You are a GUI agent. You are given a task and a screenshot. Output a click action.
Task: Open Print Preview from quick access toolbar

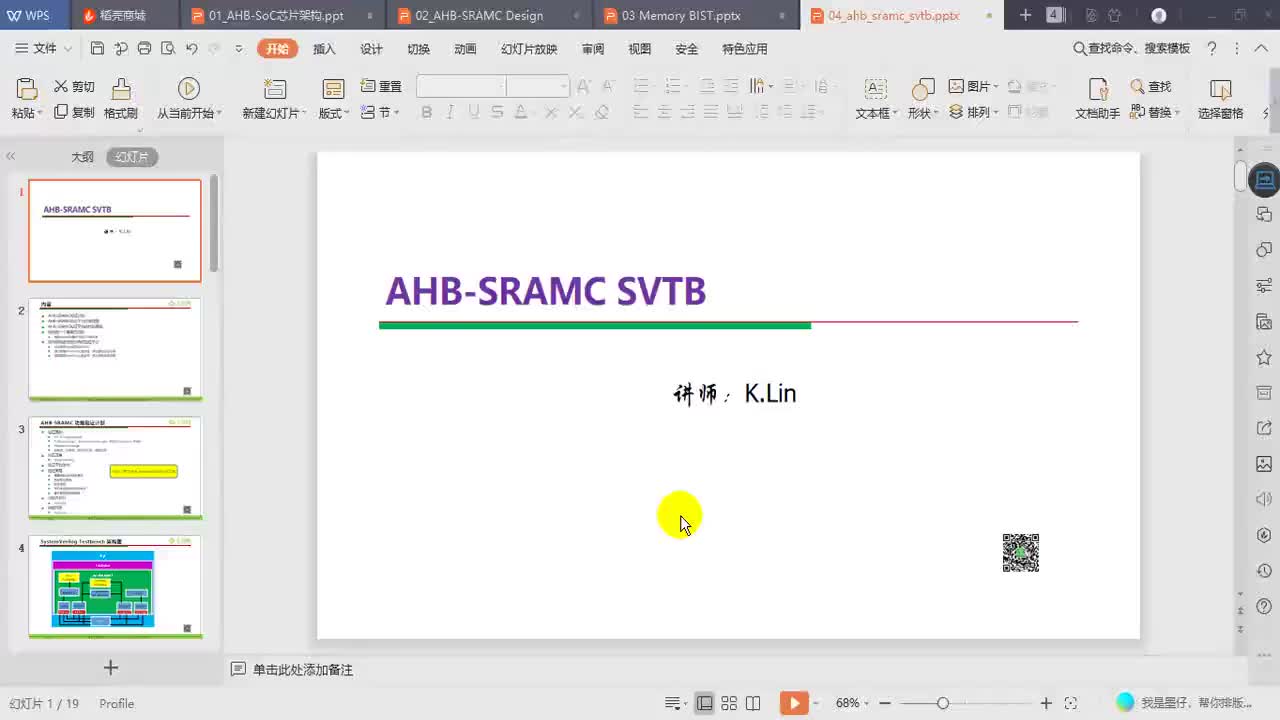point(167,49)
